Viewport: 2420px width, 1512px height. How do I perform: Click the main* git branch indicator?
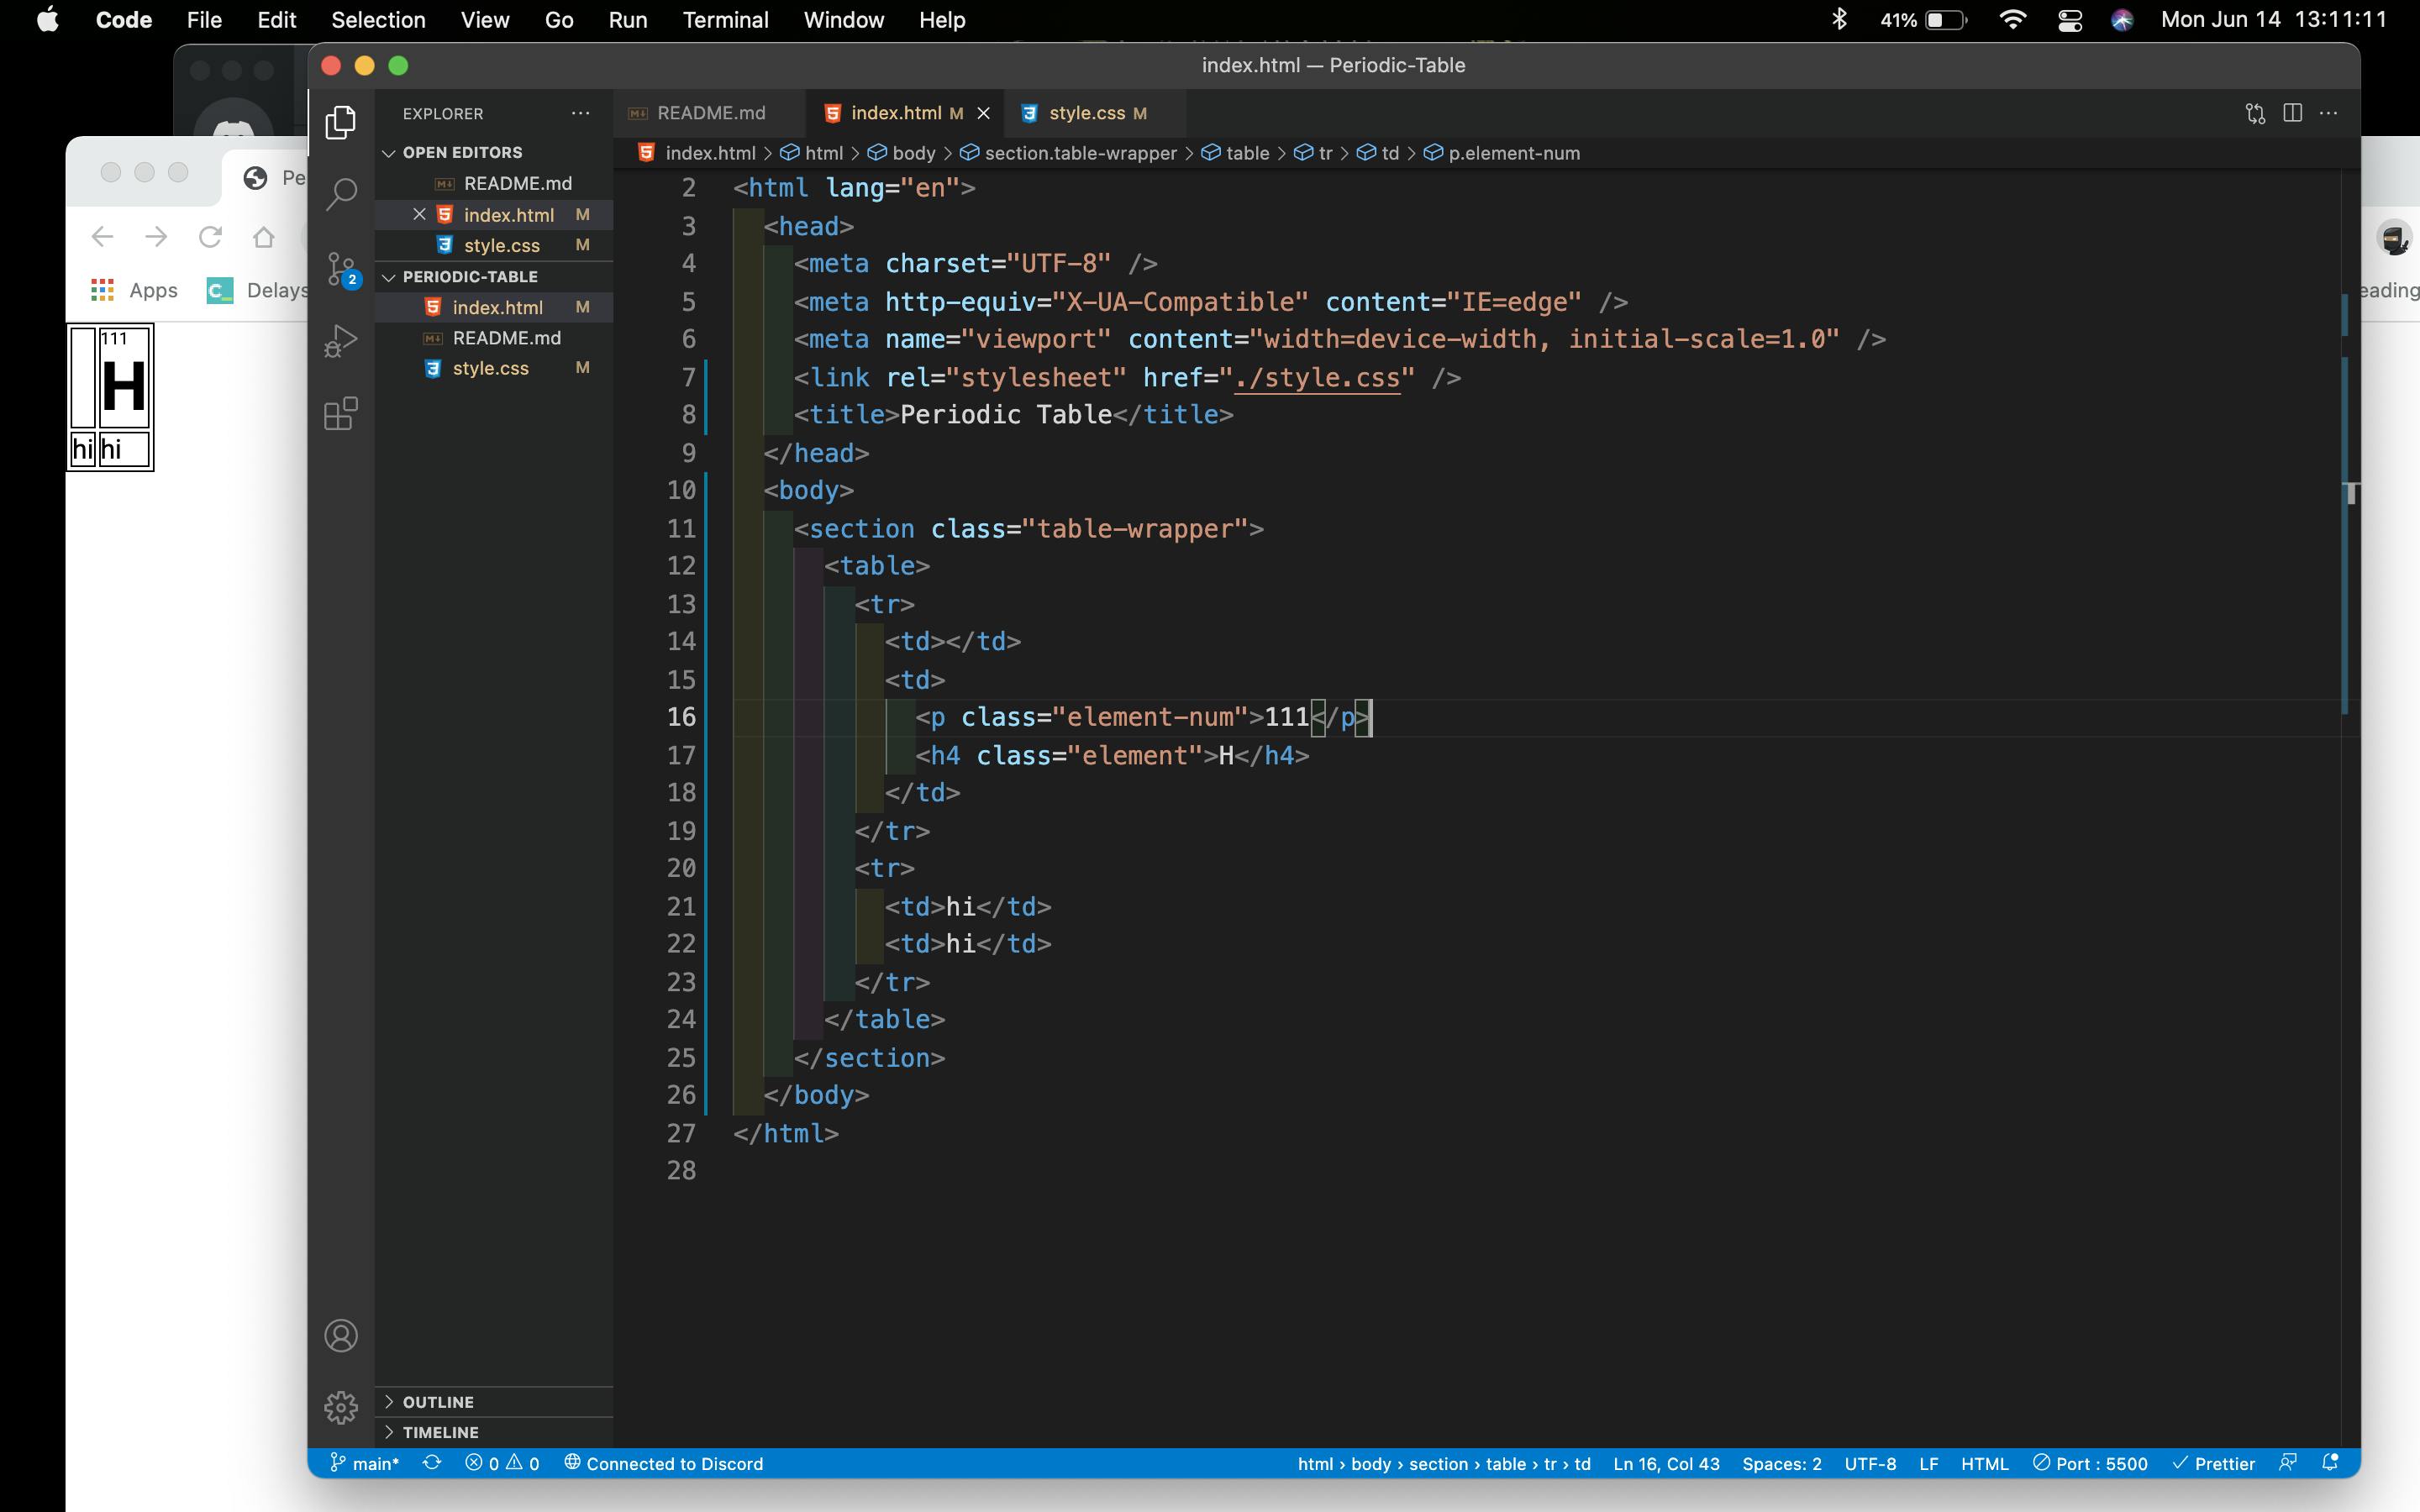coord(365,1463)
